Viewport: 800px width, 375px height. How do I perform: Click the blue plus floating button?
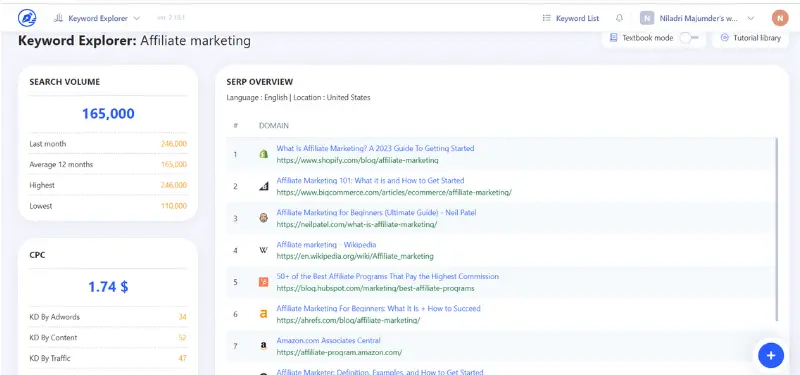[x=771, y=356]
